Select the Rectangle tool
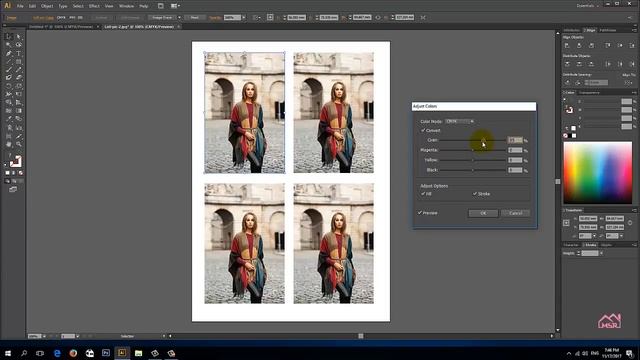This screenshot has width=640, height=360. [18, 62]
